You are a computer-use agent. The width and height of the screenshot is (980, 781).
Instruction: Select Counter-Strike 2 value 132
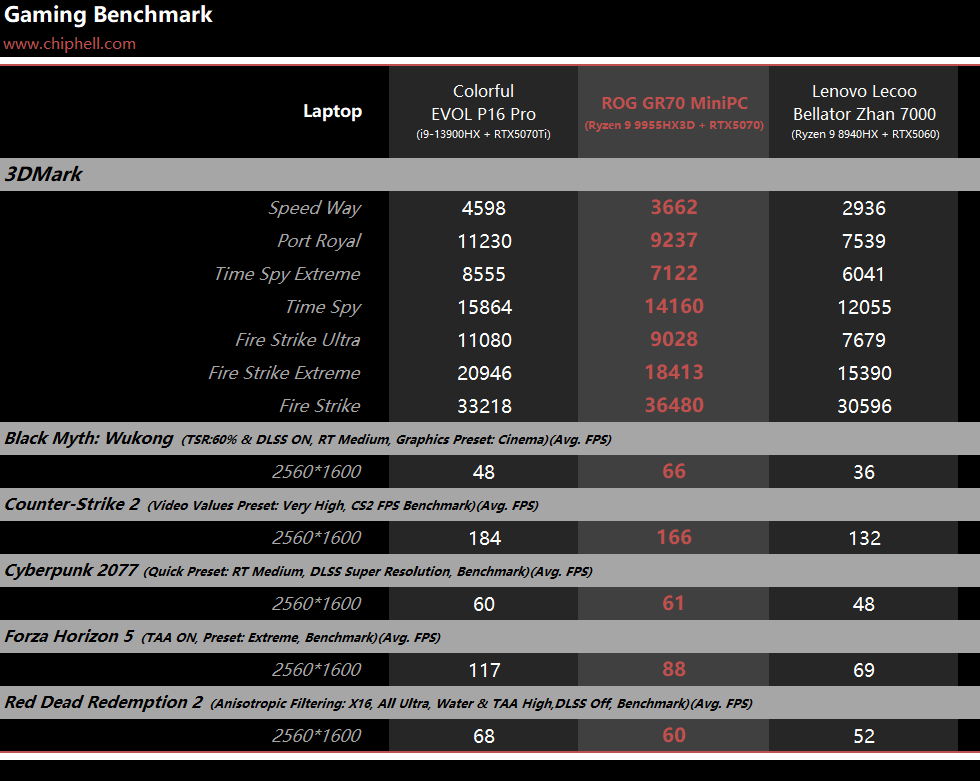864,539
